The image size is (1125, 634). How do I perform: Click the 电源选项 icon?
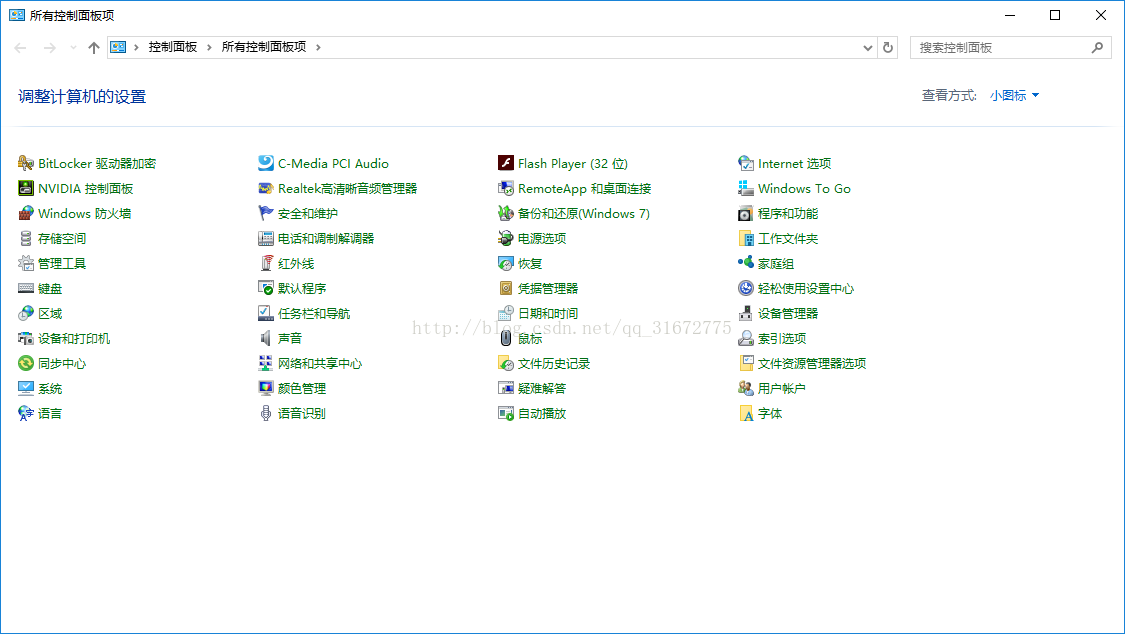(506, 239)
